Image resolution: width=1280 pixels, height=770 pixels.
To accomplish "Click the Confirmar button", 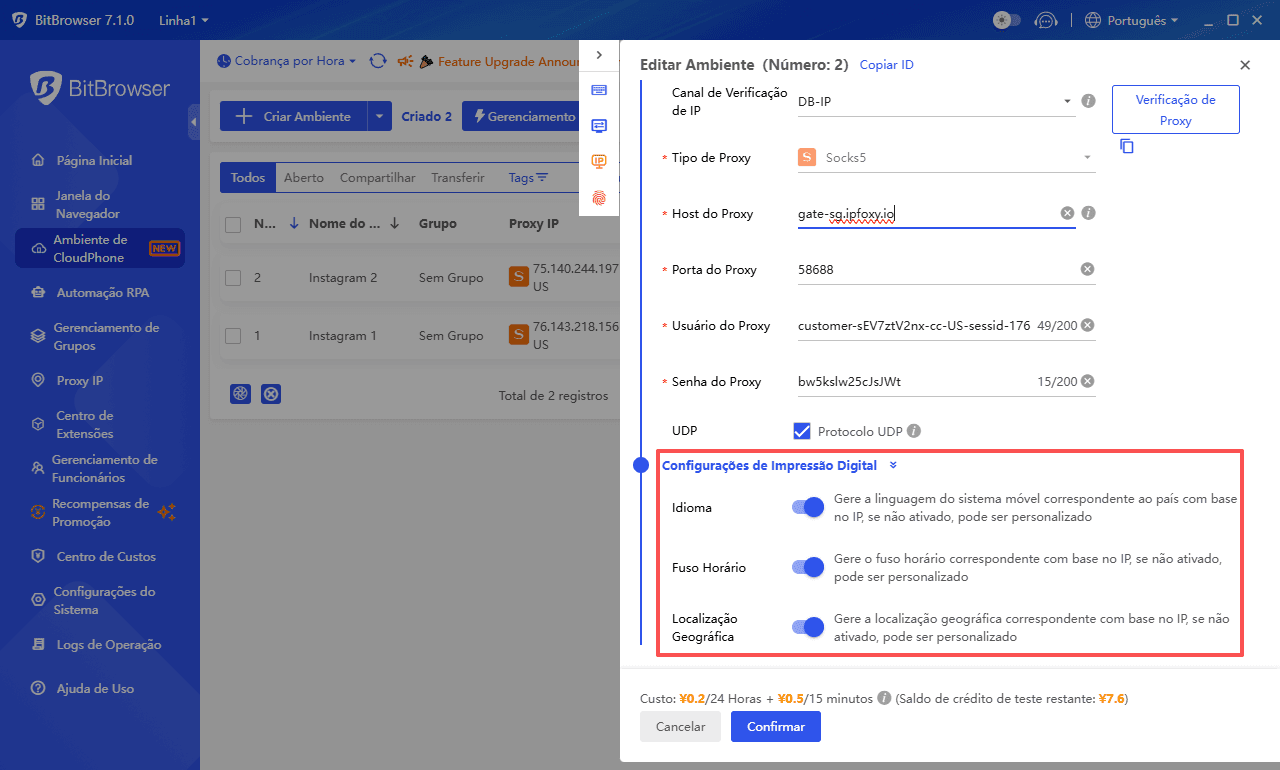I will (775, 727).
